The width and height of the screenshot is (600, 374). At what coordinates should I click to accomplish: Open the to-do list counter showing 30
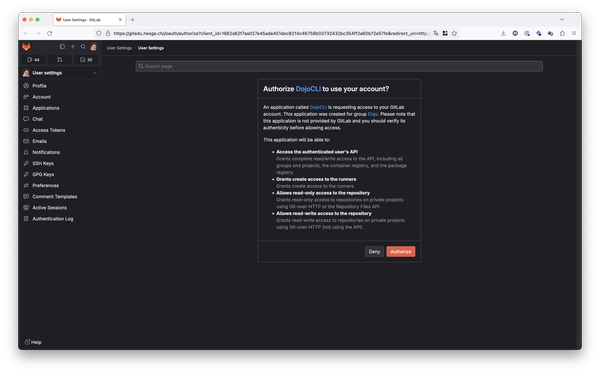click(x=86, y=60)
